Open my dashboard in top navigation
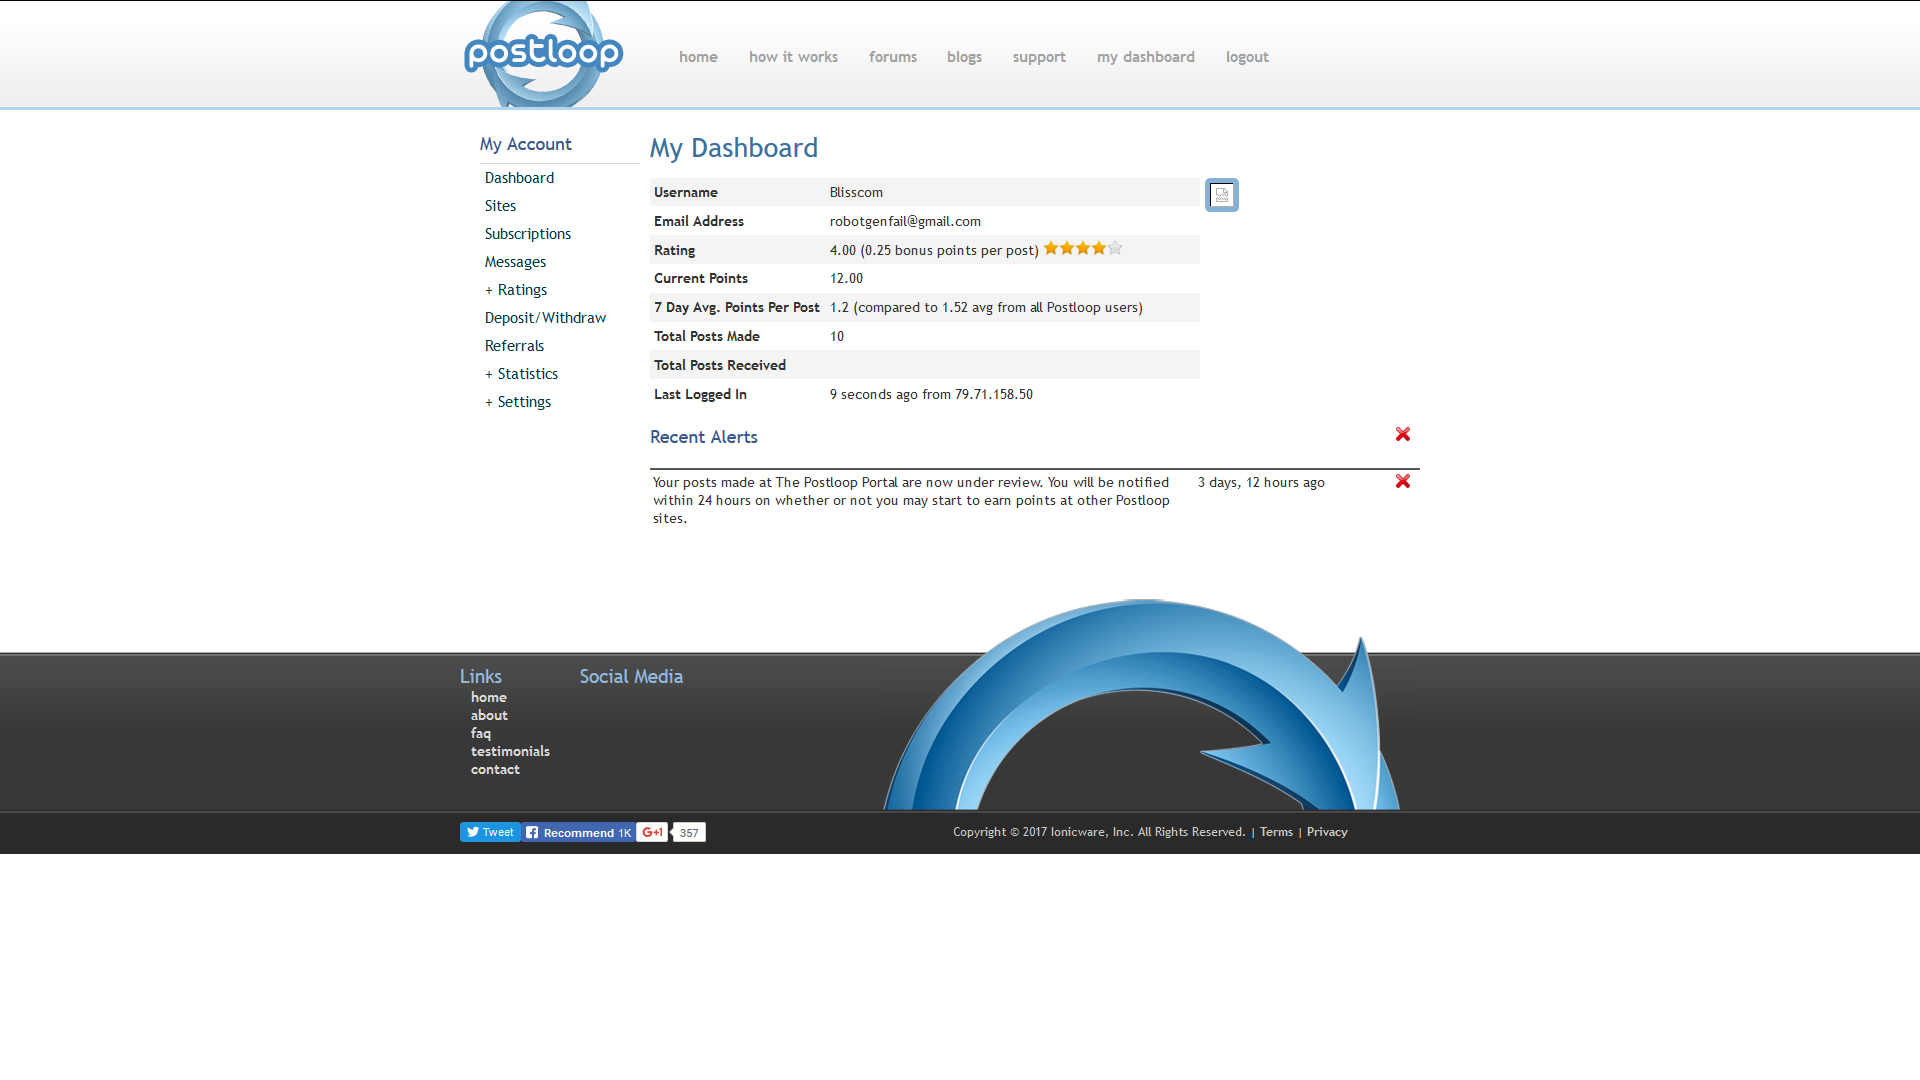The width and height of the screenshot is (1920, 1080). [x=1146, y=57]
